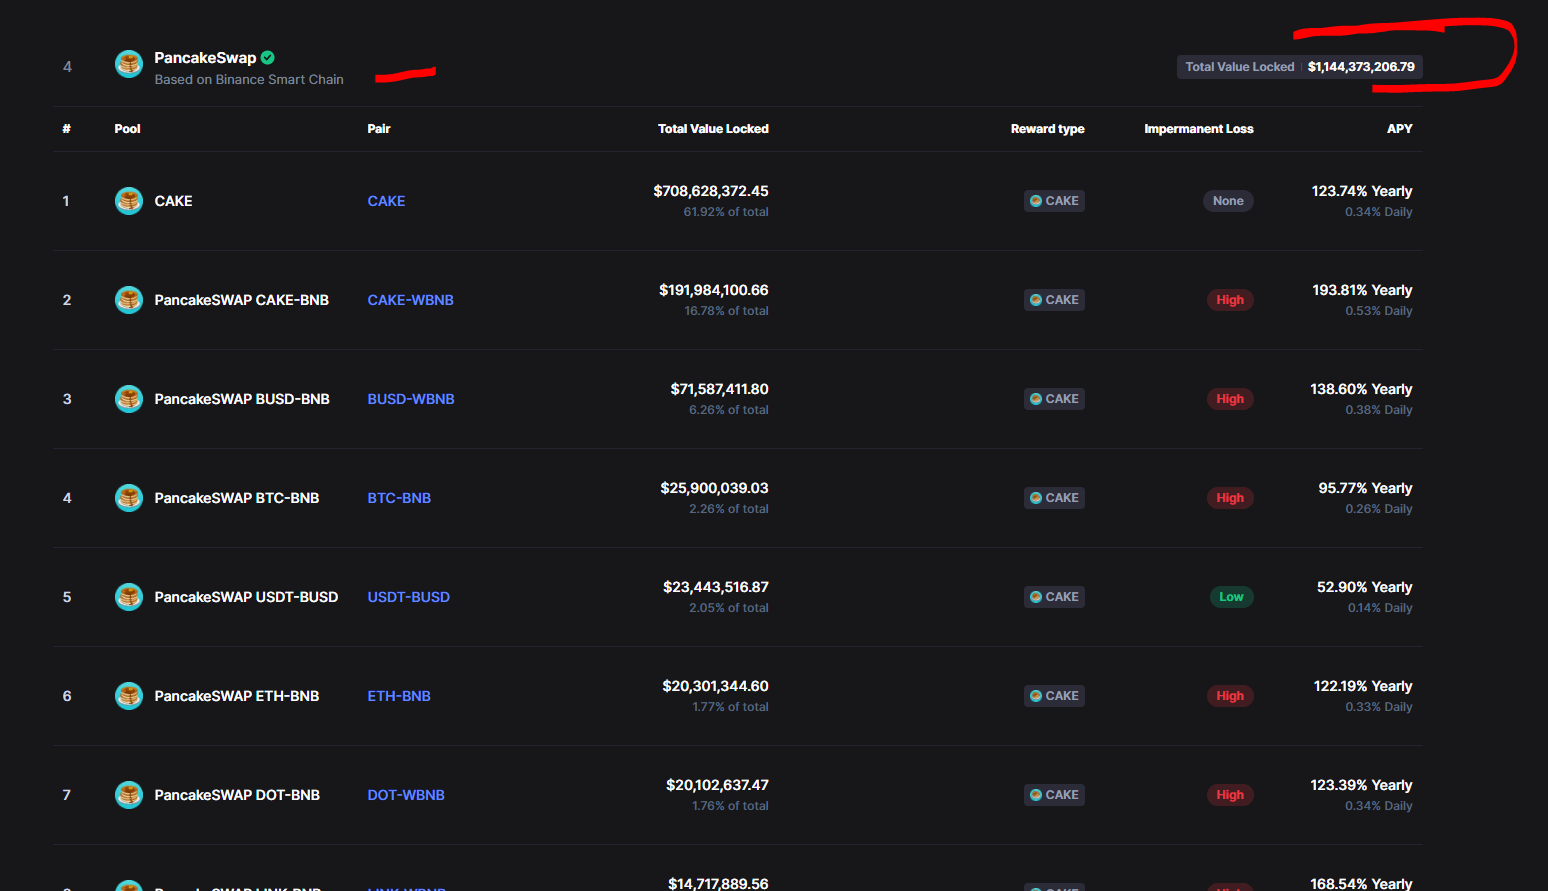
Task: Click the $23,443,516.87 TVL value
Action: point(716,587)
